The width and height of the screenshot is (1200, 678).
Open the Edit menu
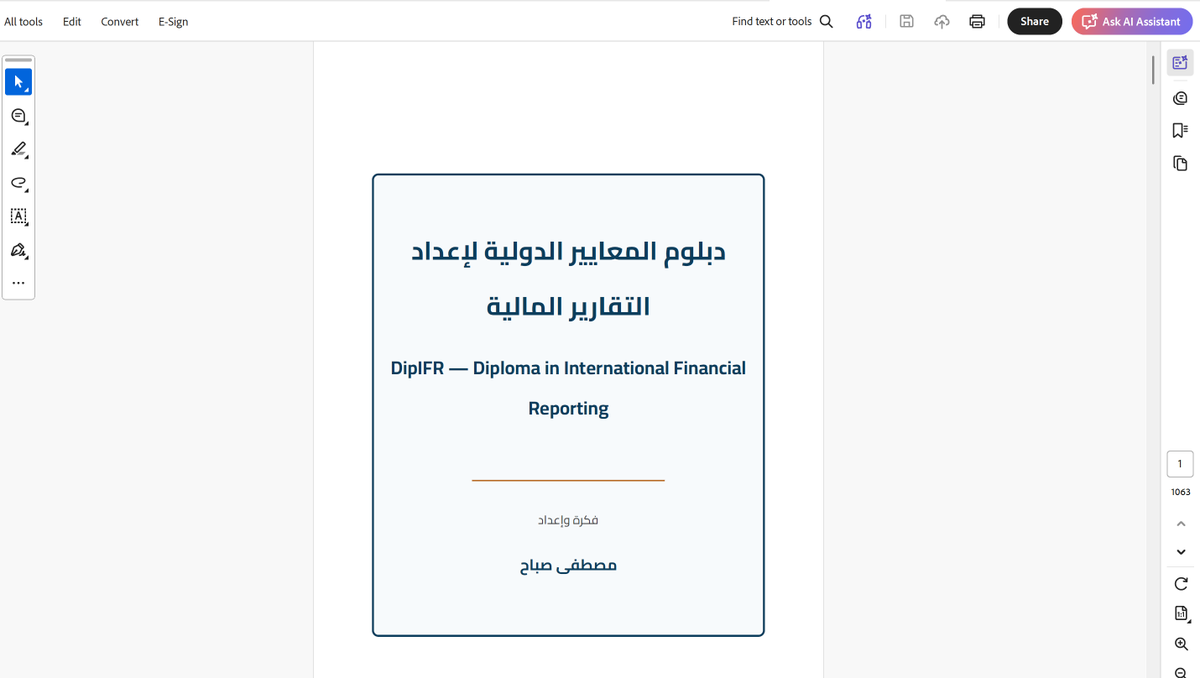click(x=72, y=21)
